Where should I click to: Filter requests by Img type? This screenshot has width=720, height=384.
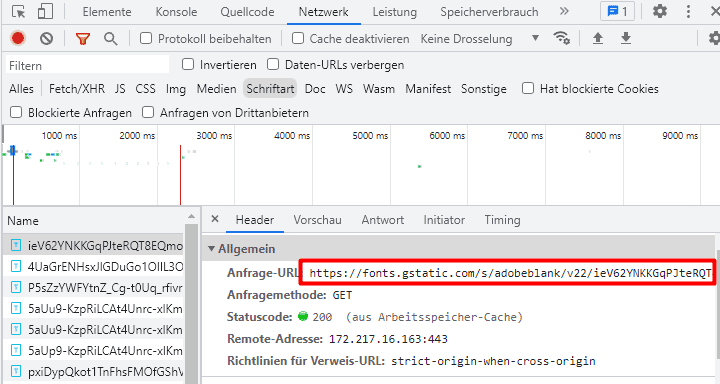(x=176, y=89)
